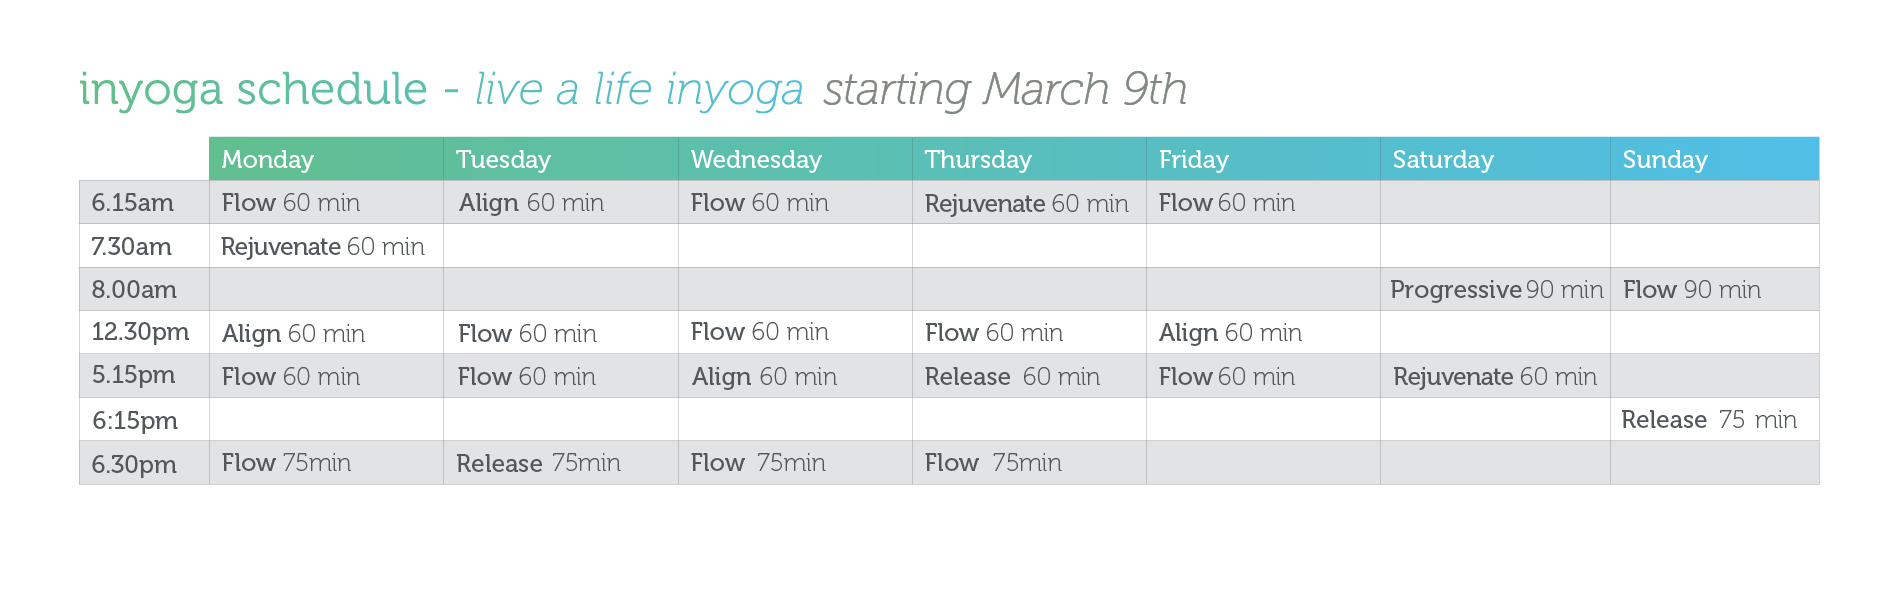Select Sunday Release 75 min class
Screen dimensions: 1900x612
pyautogui.click(x=1709, y=420)
